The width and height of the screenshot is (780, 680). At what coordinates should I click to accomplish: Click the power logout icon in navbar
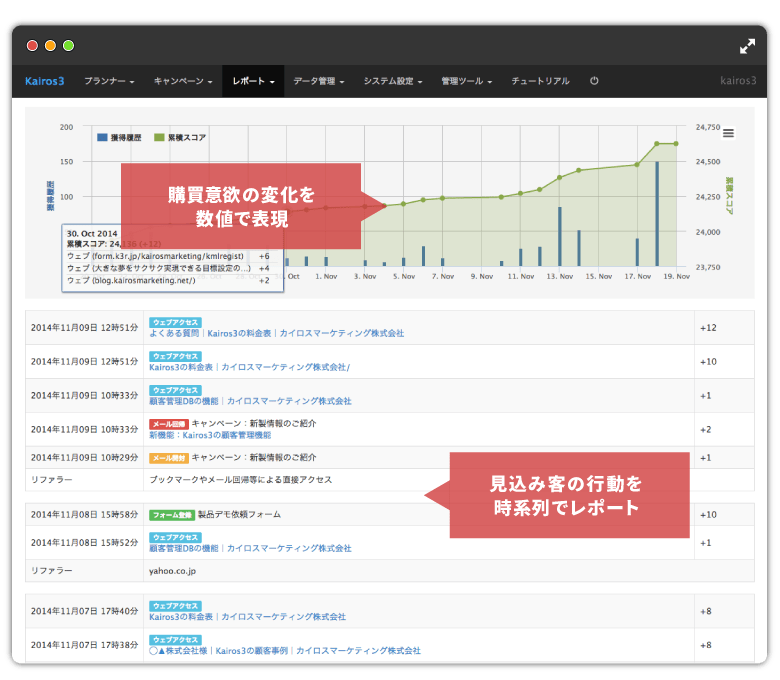tap(594, 81)
